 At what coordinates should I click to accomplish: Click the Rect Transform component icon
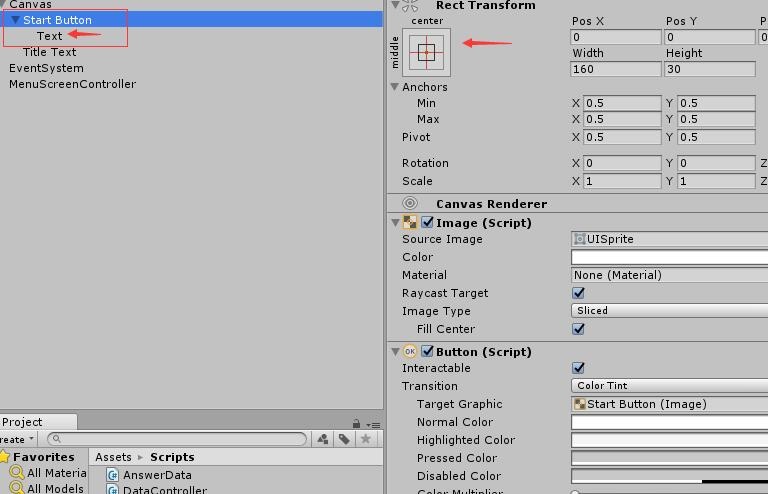click(x=410, y=5)
